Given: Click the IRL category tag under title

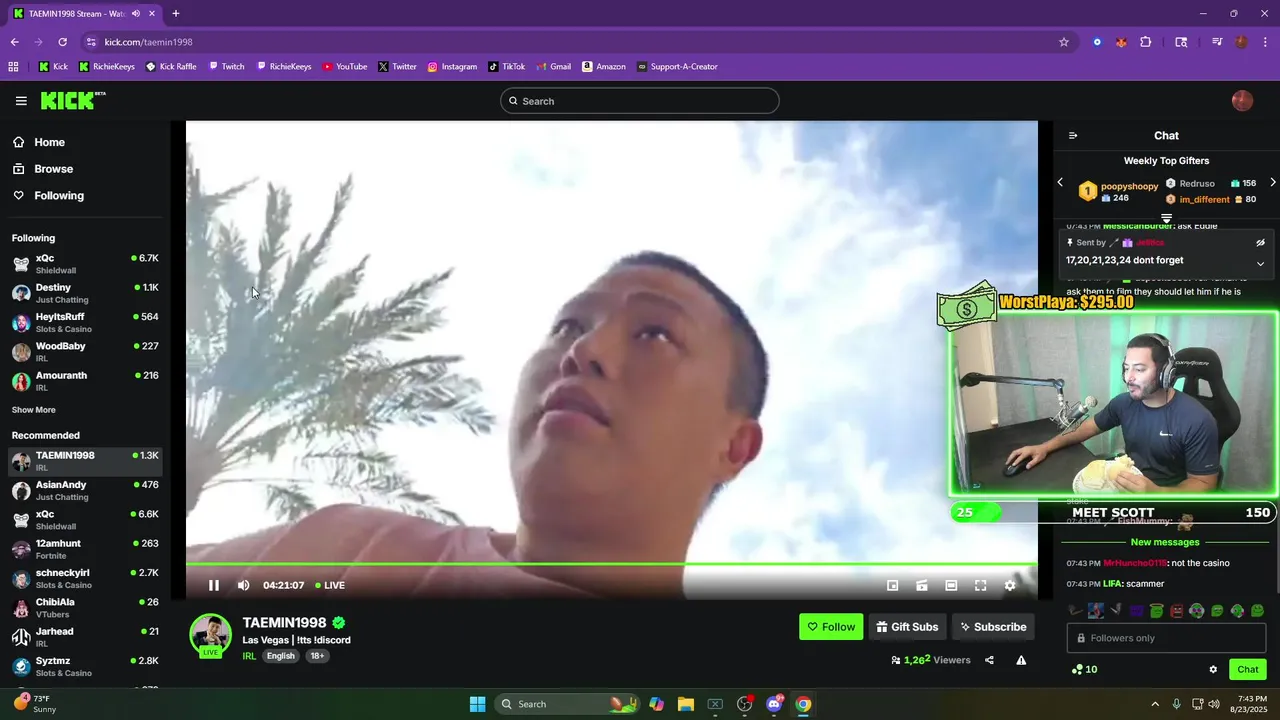Looking at the screenshot, I should pos(249,656).
